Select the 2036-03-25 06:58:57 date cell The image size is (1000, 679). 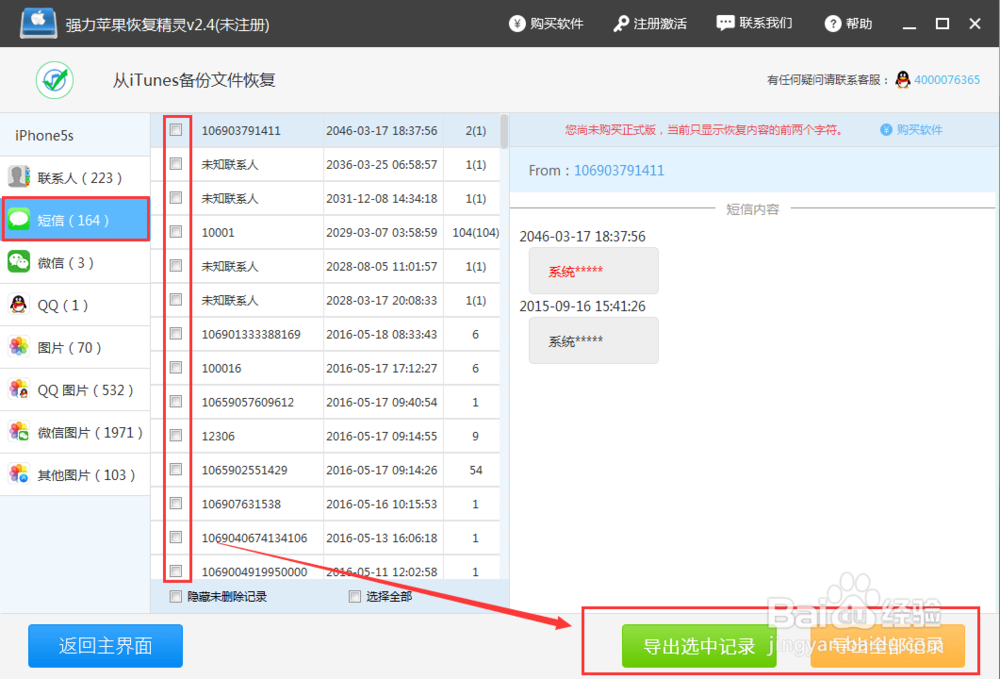point(382,164)
